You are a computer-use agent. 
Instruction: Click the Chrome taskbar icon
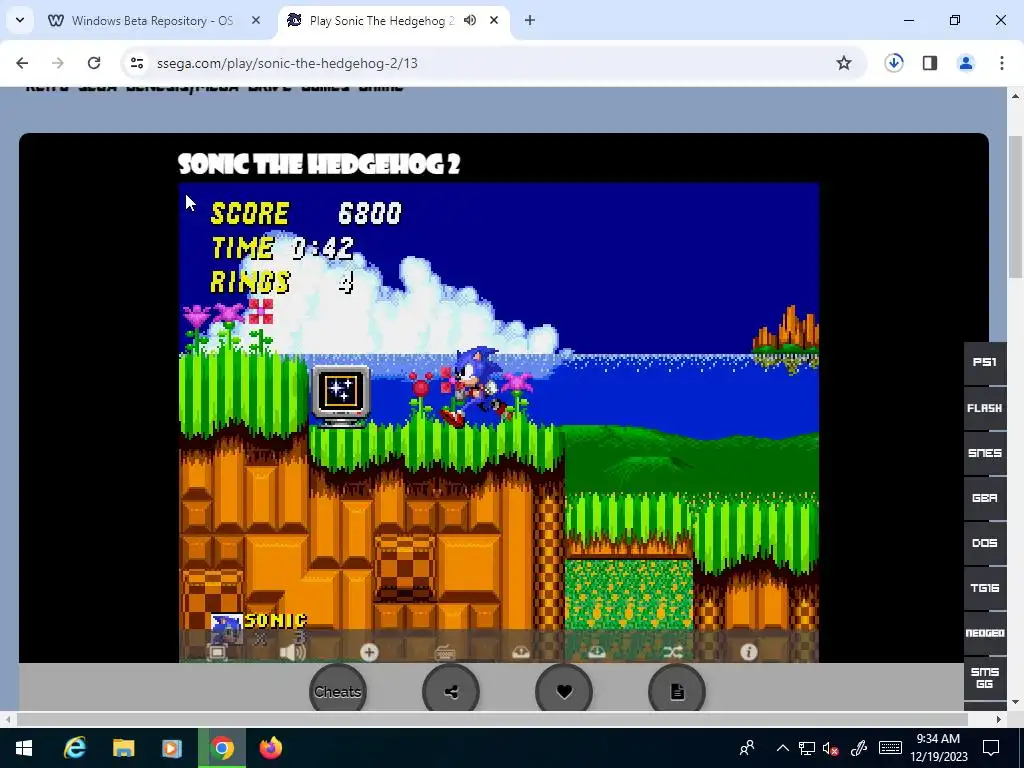[x=221, y=748]
